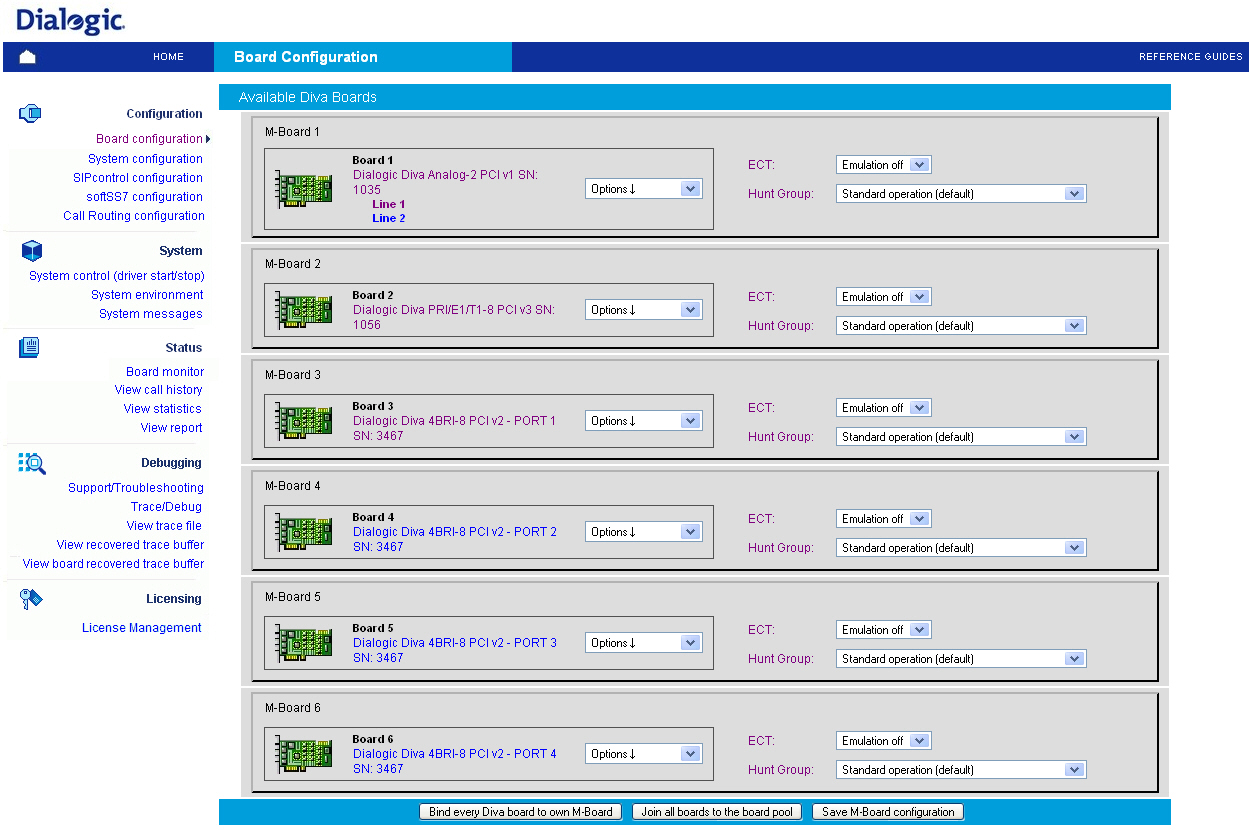Select the System cube icon in the sidebar

click(30, 250)
